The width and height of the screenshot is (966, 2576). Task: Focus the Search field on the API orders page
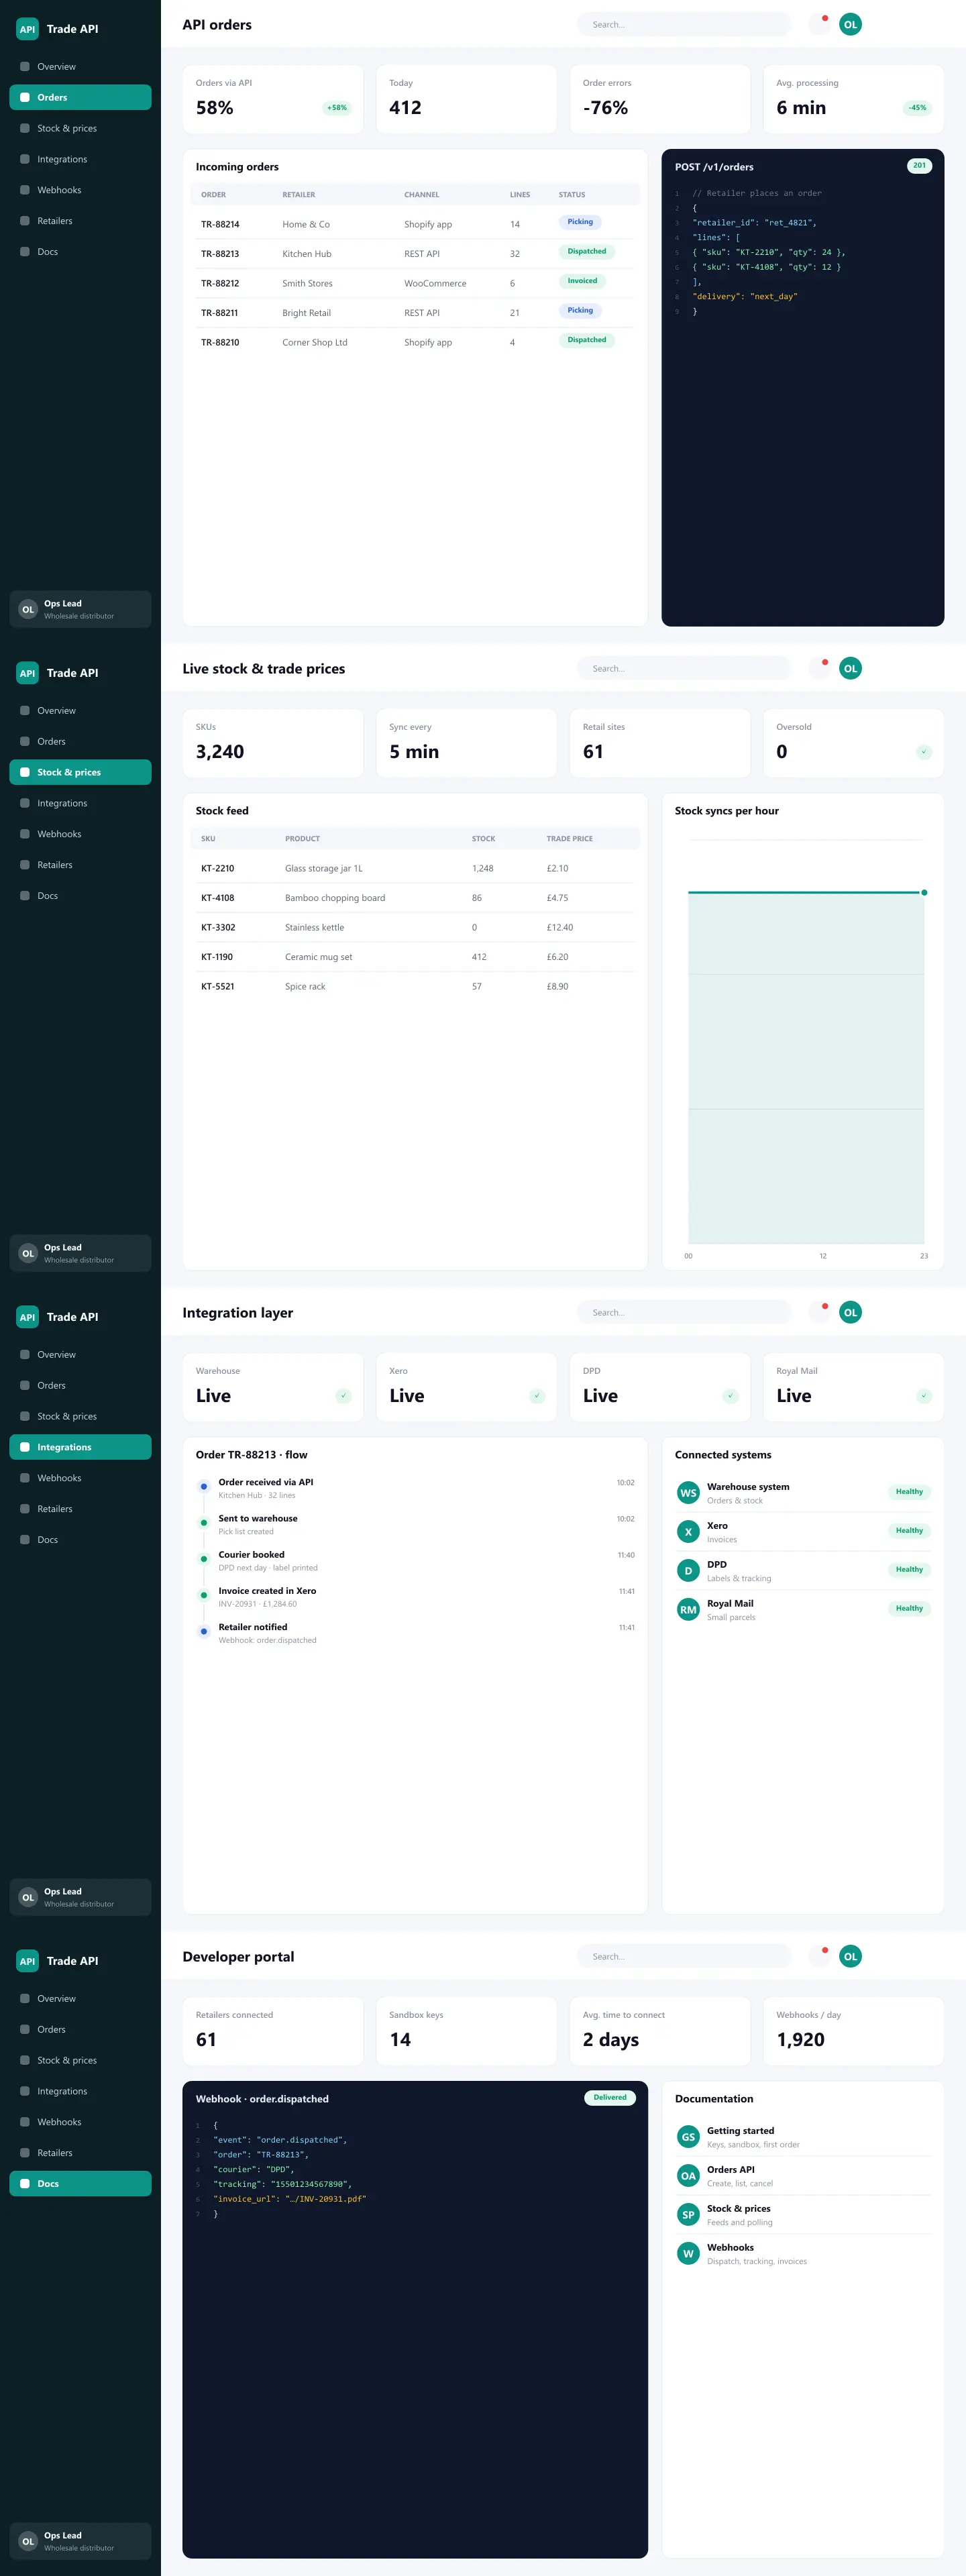click(684, 24)
